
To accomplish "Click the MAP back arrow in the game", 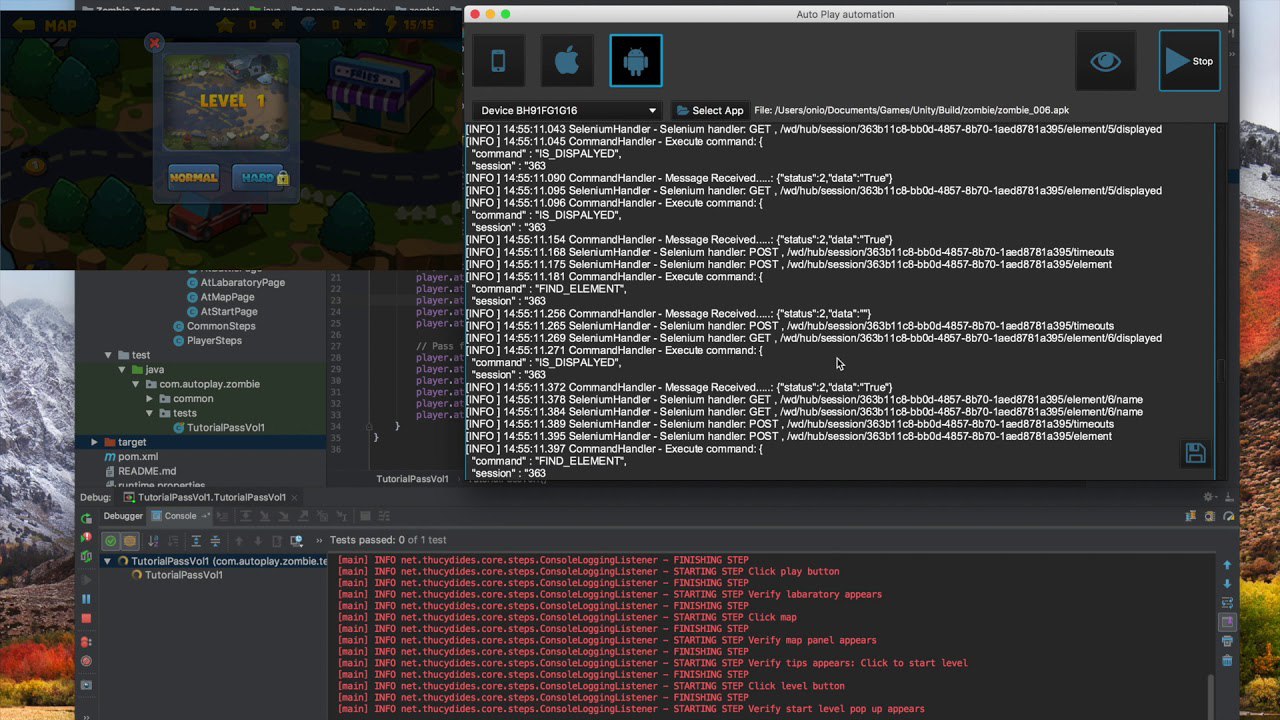I will point(25,25).
